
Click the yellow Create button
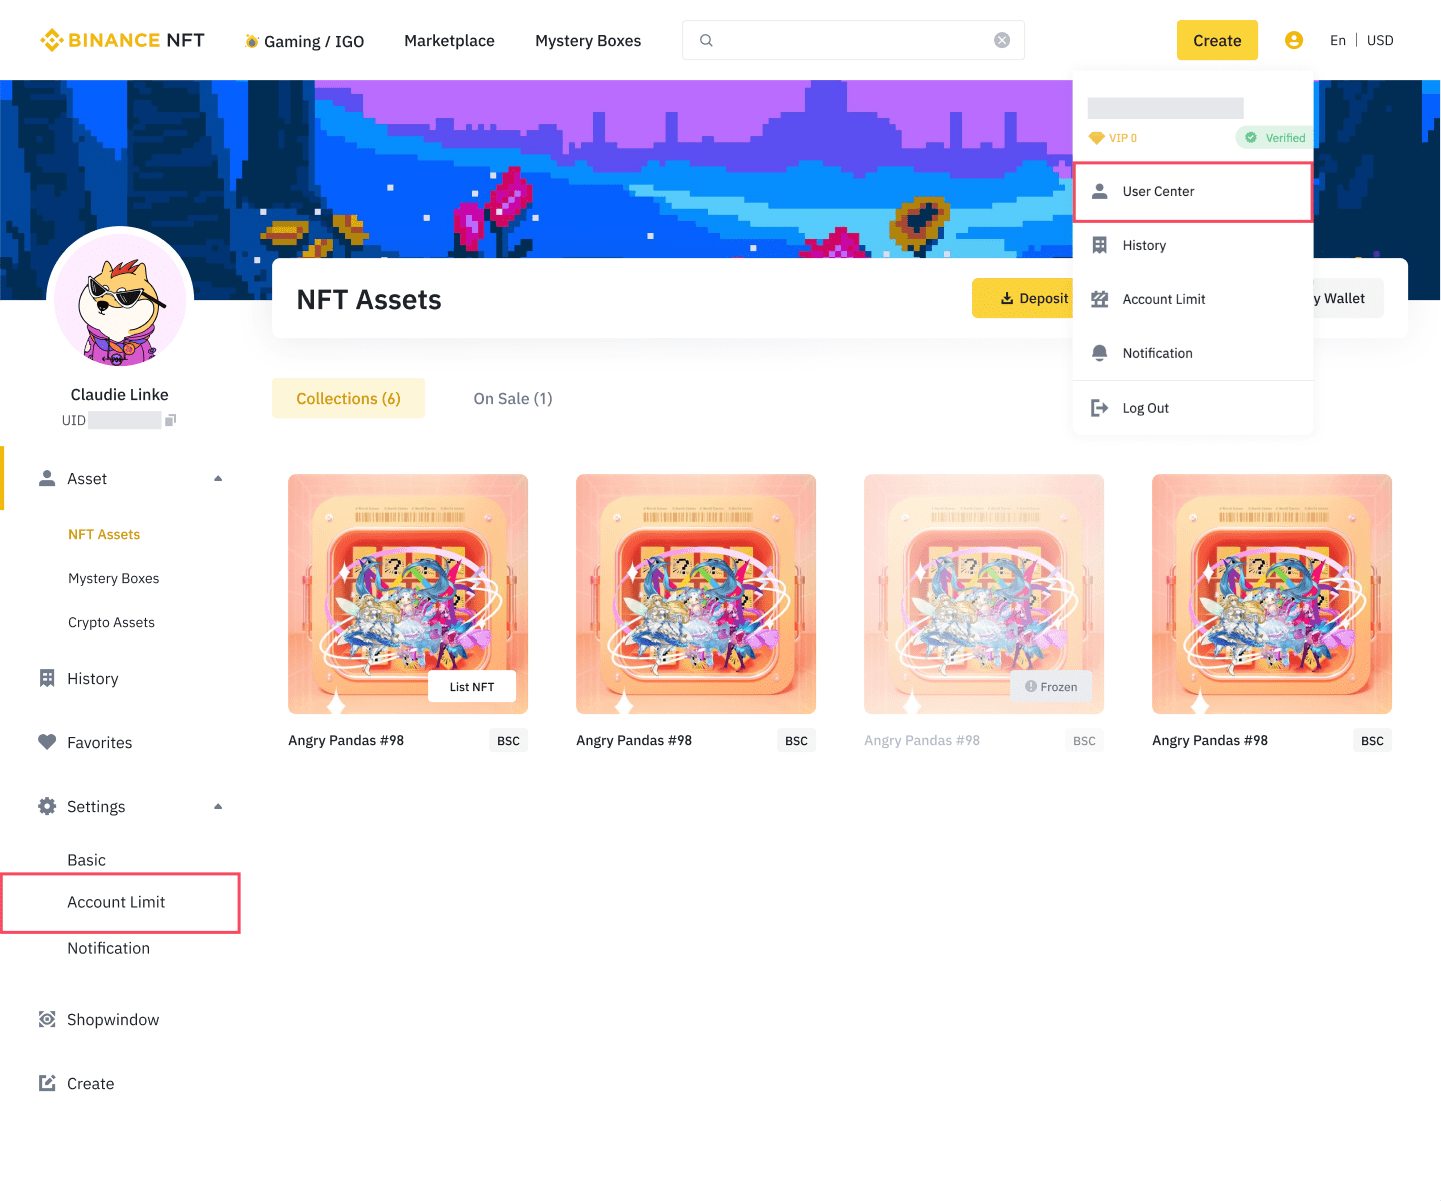[1217, 40]
